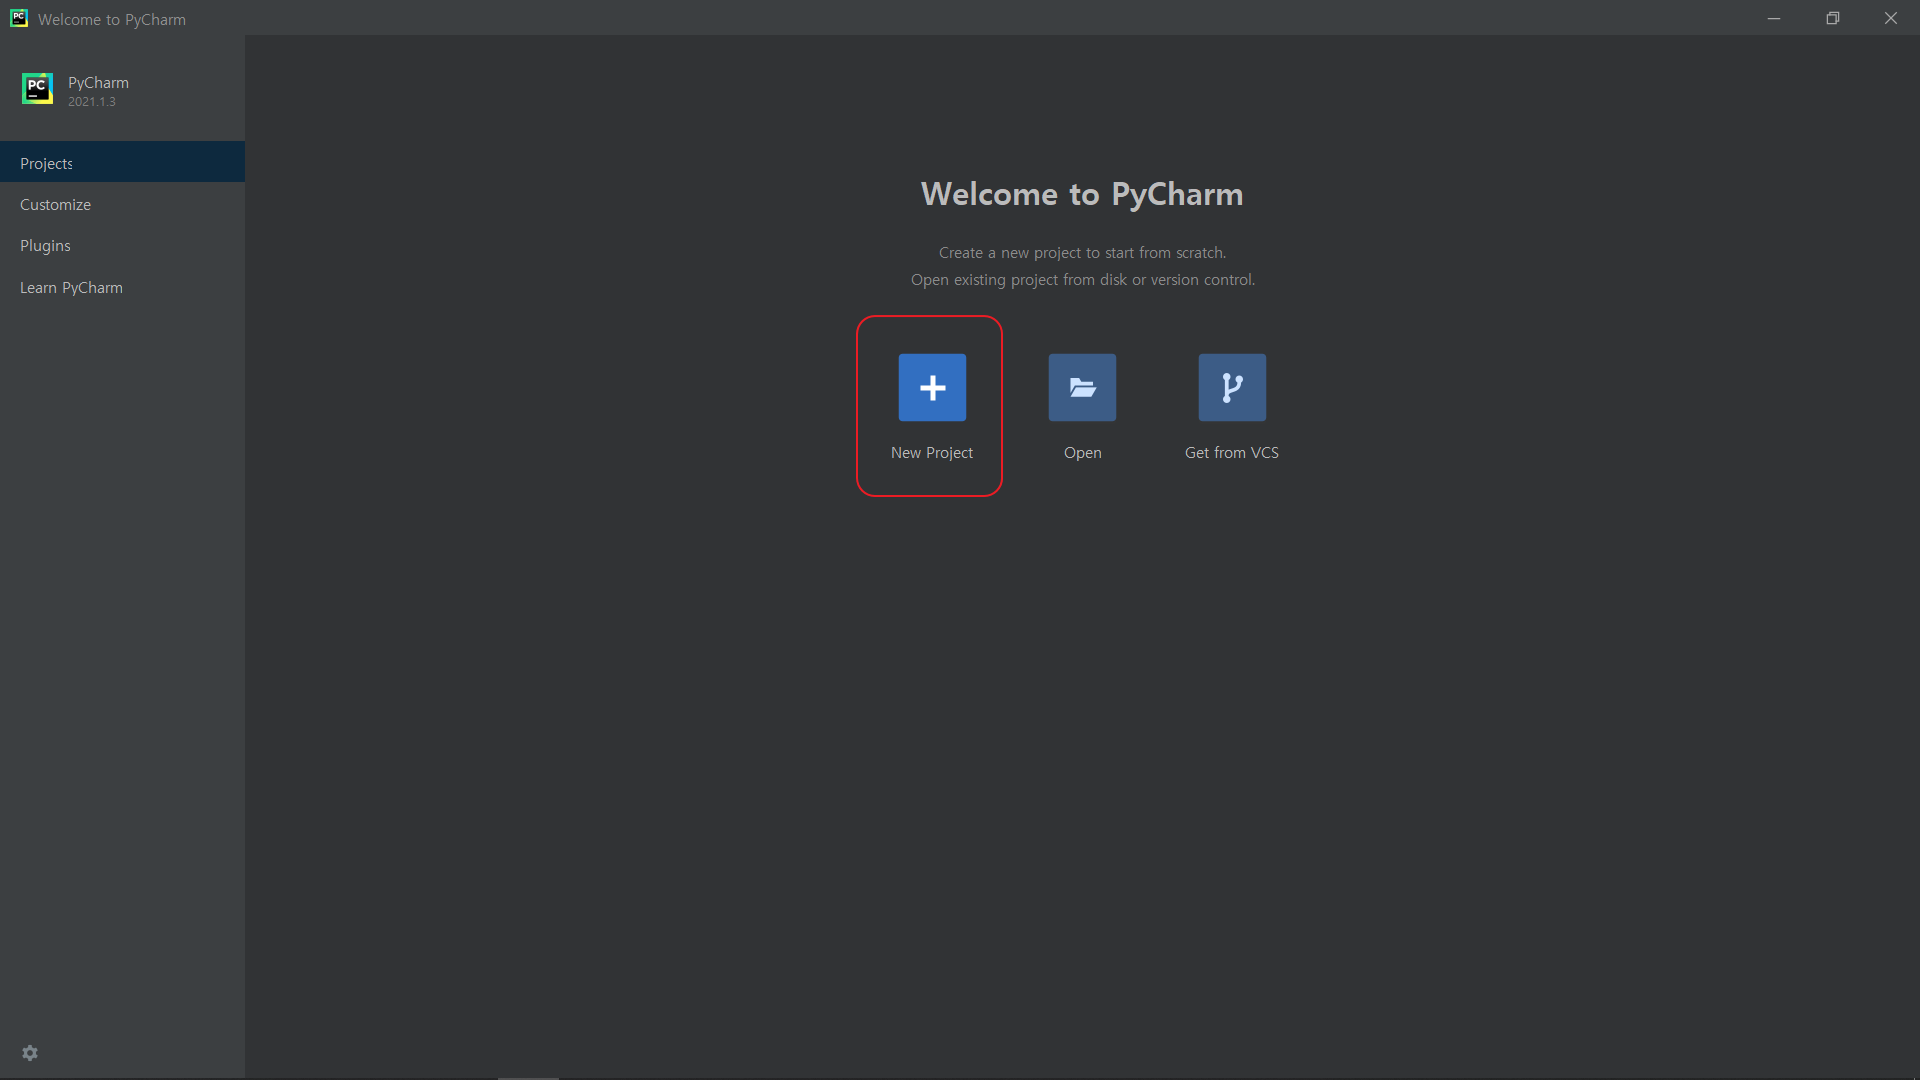Click the Open folder icon

1082,387
